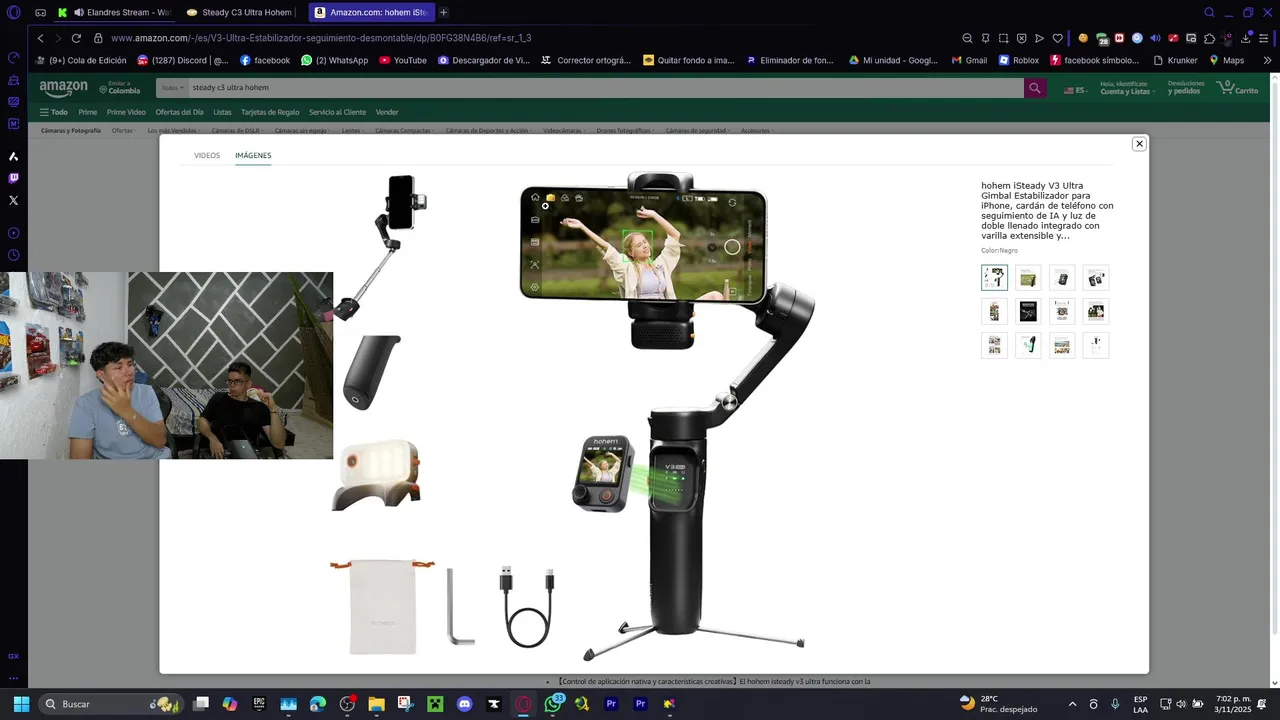Open the Roblox bookmark
Viewport: 1280px width, 720px height.
point(1019,60)
